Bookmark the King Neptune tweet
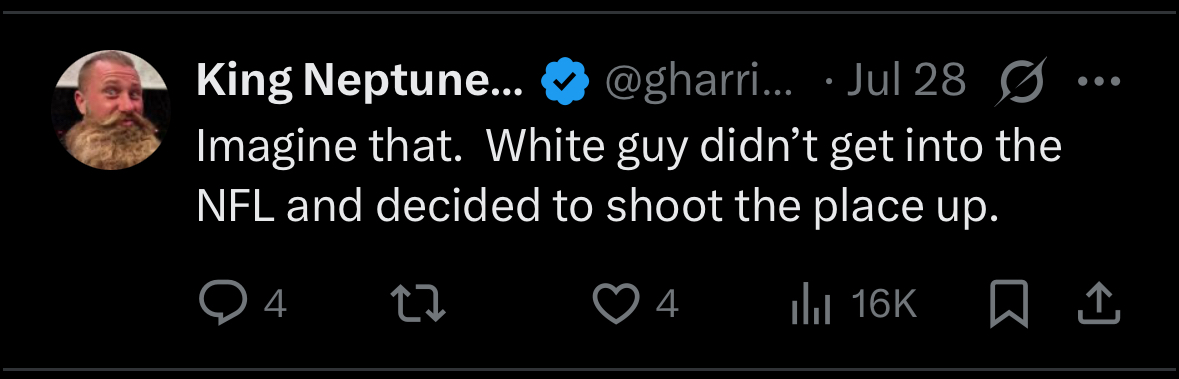Screen dimensions: 1179x379 [1008, 304]
